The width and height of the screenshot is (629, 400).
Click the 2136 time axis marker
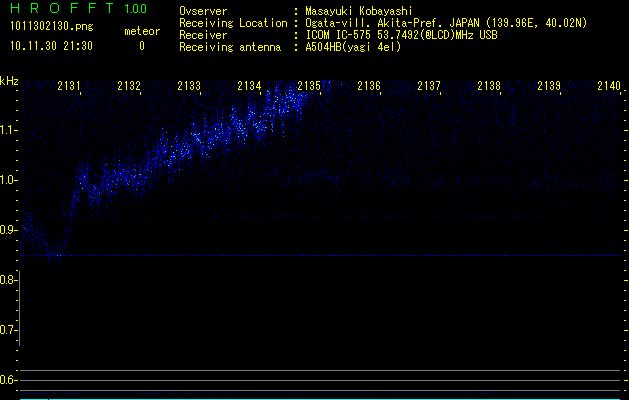369,86
